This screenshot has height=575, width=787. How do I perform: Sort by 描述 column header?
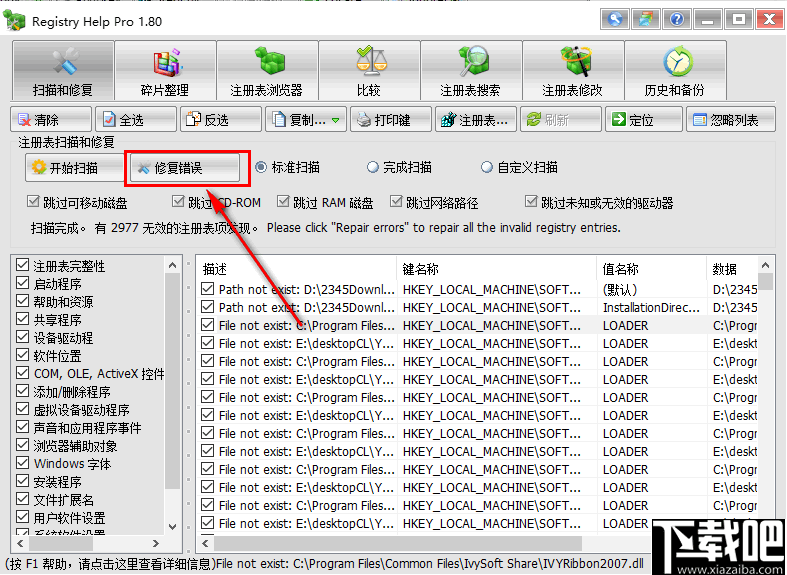297,269
